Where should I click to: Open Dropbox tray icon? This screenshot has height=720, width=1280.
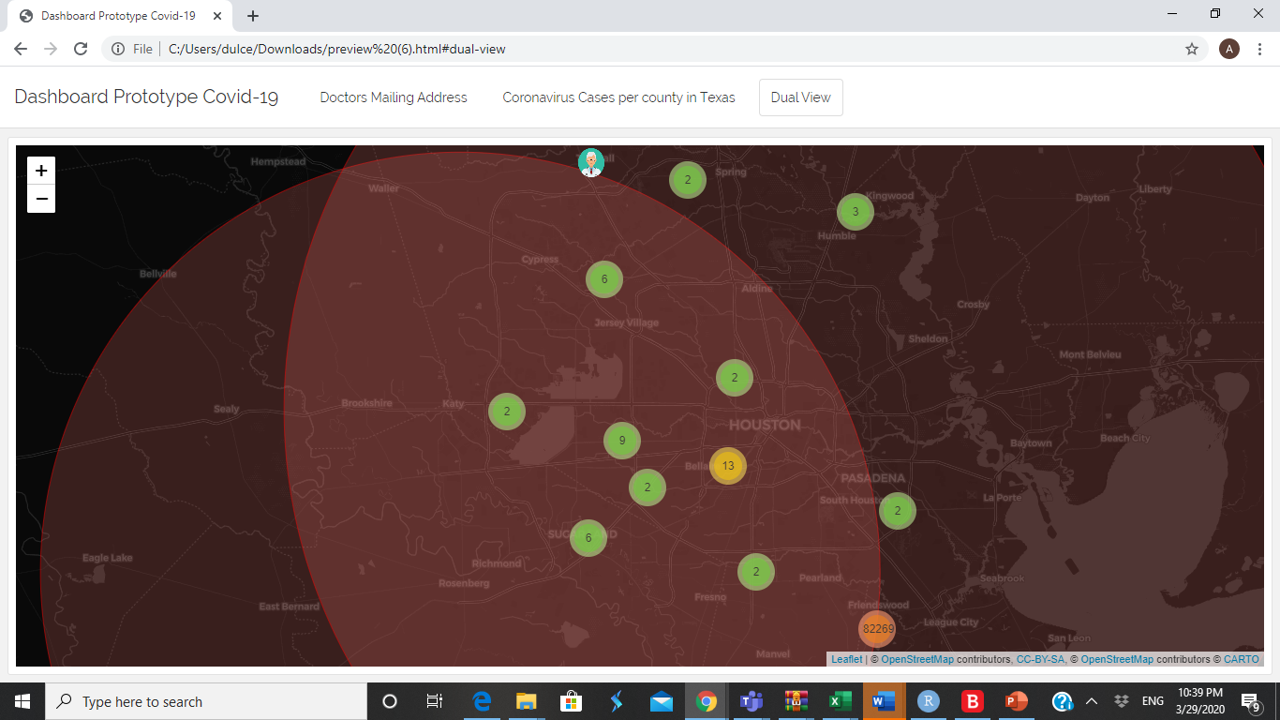(x=1121, y=701)
